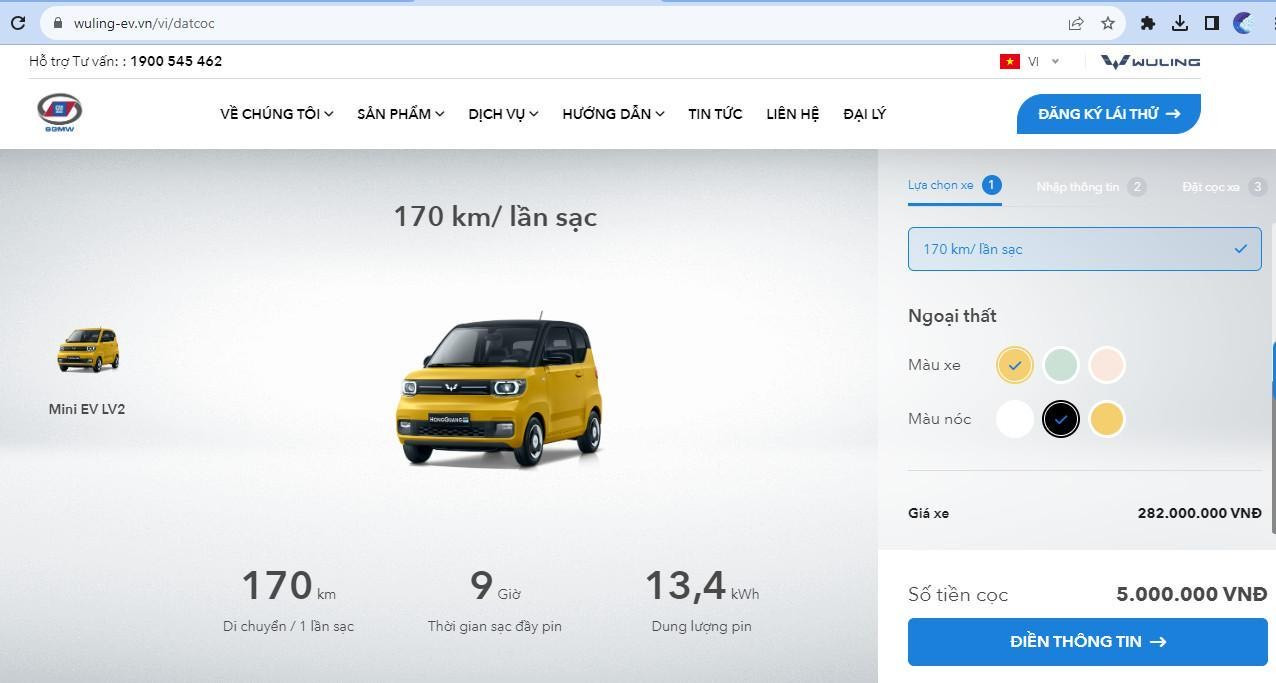The width and height of the screenshot is (1276, 683).
Task: Reload the page with the browser refresh icon
Action: click(x=18, y=23)
